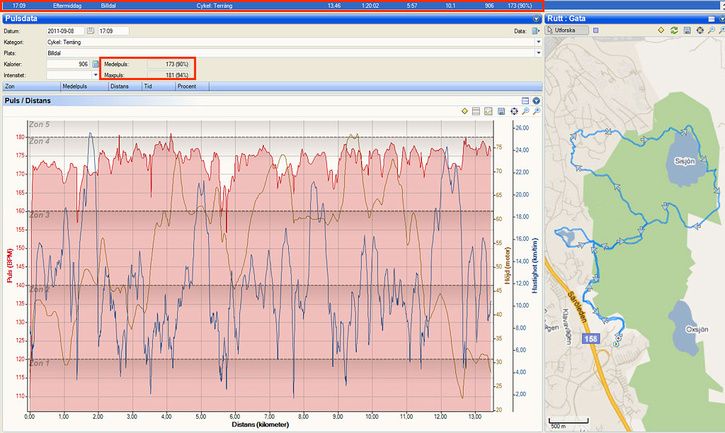
Task: Click the yellow diamond chart icon
Action: tap(464, 111)
